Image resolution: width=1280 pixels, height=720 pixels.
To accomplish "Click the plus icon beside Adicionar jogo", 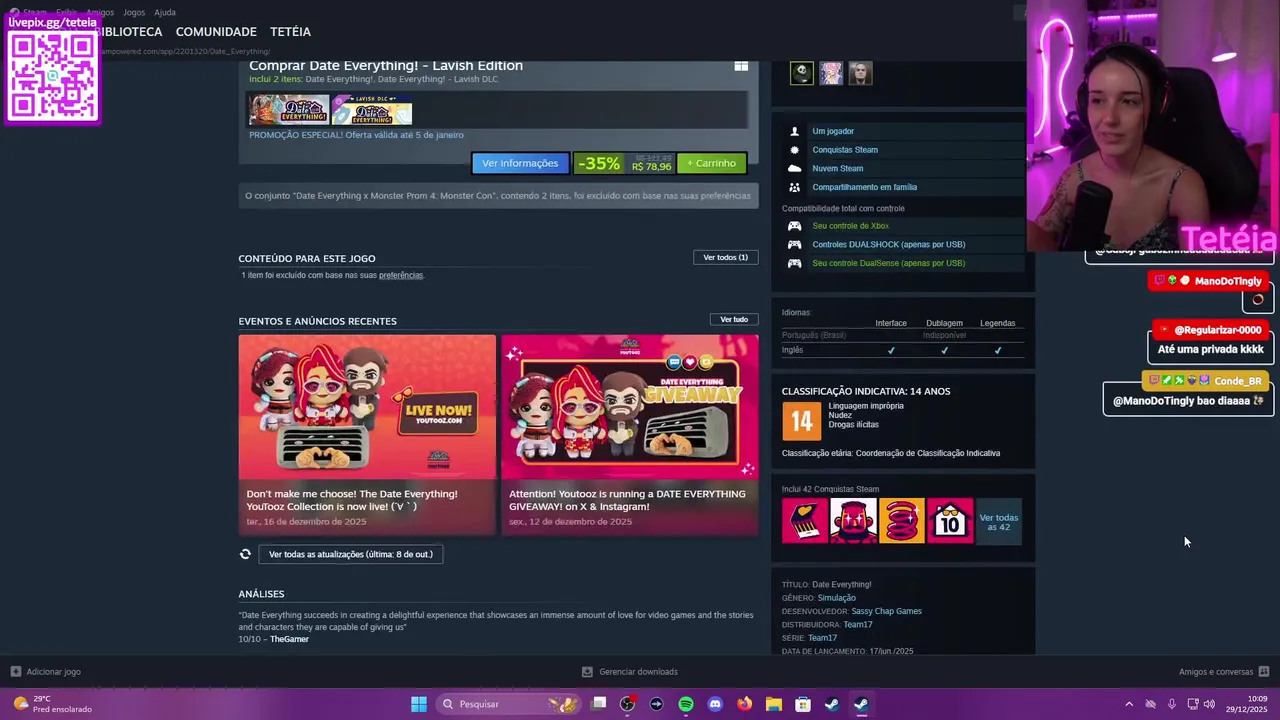I will point(15,672).
